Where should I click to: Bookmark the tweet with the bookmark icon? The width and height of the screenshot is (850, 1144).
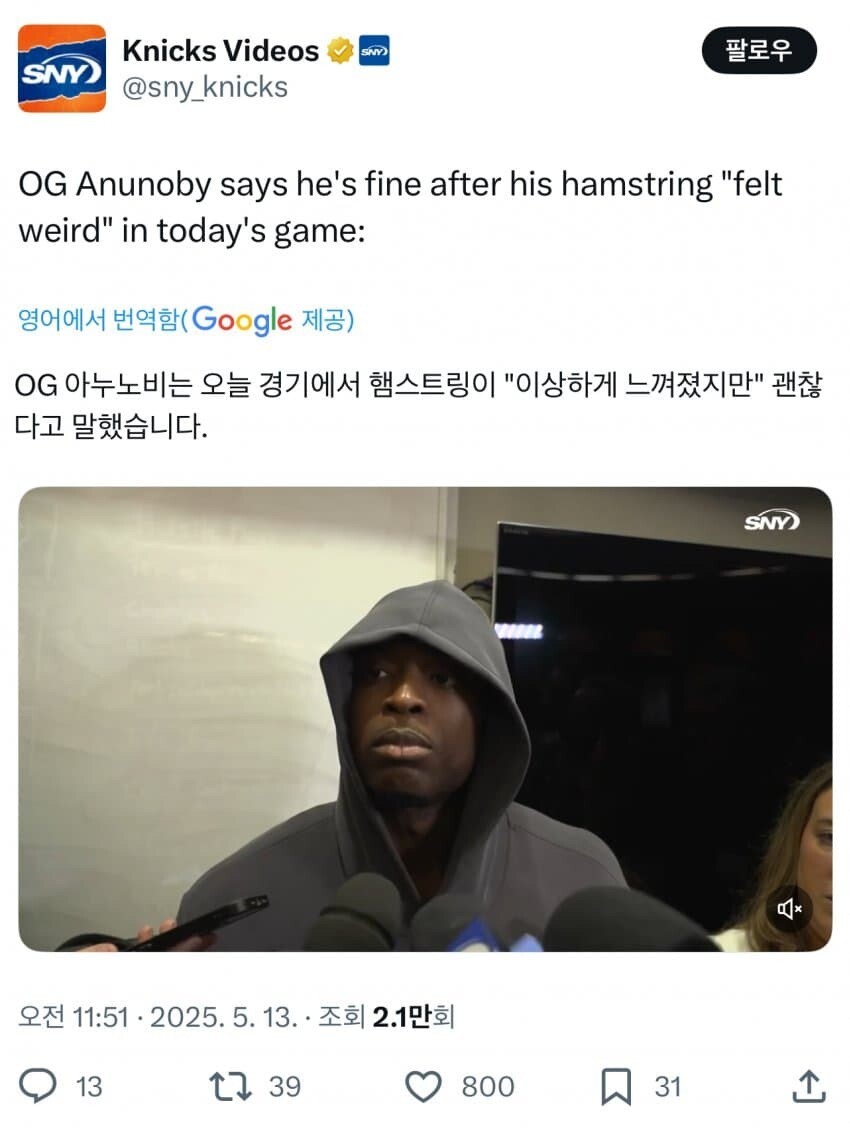click(616, 1086)
